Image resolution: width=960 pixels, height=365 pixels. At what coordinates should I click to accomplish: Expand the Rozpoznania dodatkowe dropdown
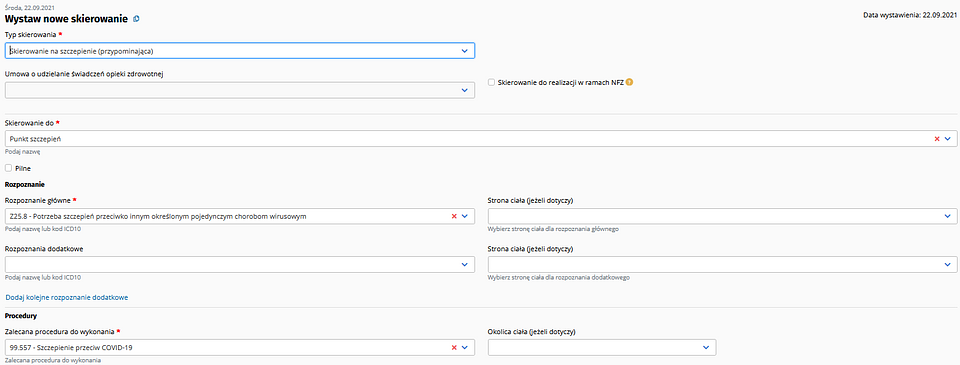pyautogui.click(x=464, y=265)
